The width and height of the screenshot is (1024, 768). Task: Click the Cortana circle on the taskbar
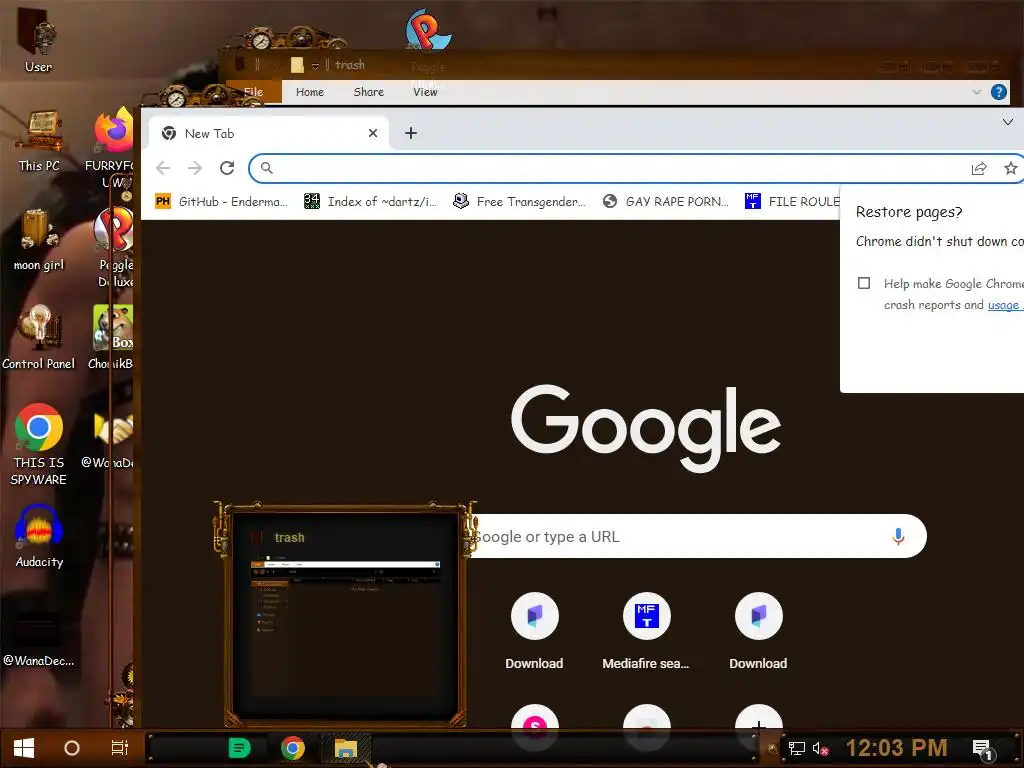point(72,748)
